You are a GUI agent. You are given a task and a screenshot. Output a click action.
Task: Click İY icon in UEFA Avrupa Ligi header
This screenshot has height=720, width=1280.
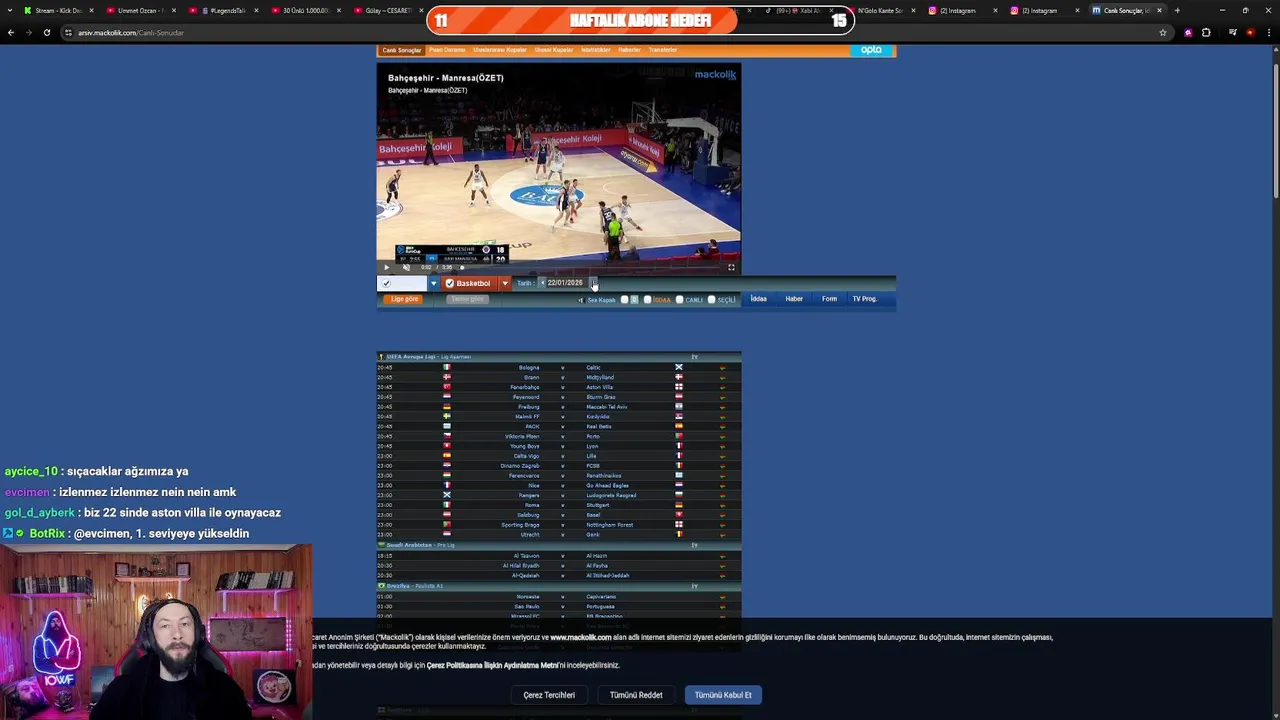694,356
